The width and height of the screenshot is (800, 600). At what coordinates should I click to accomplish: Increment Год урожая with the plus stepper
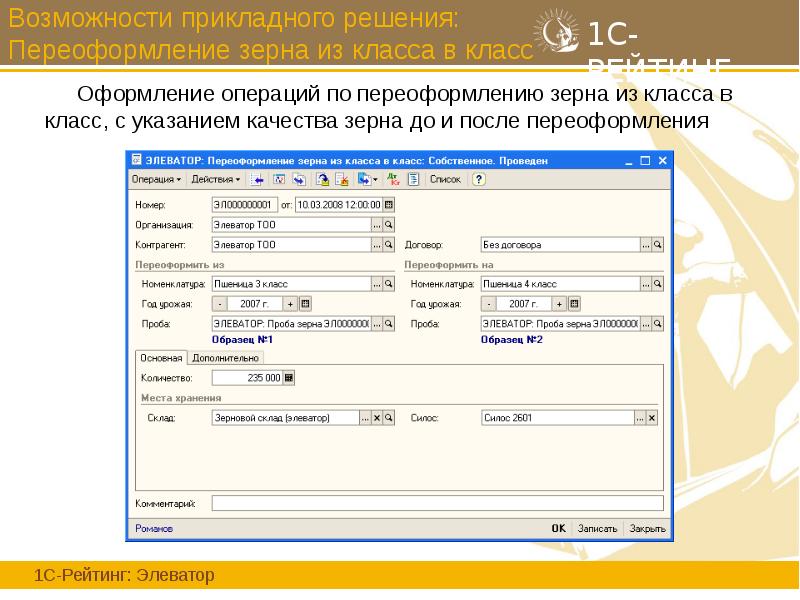[x=289, y=302]
